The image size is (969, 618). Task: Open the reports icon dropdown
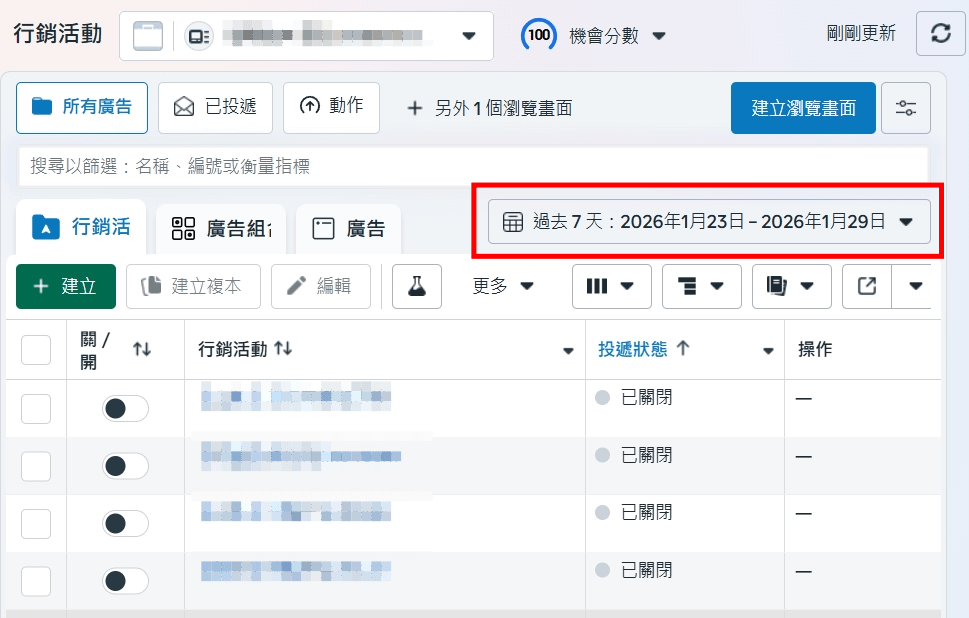click(x=791, y=286)
